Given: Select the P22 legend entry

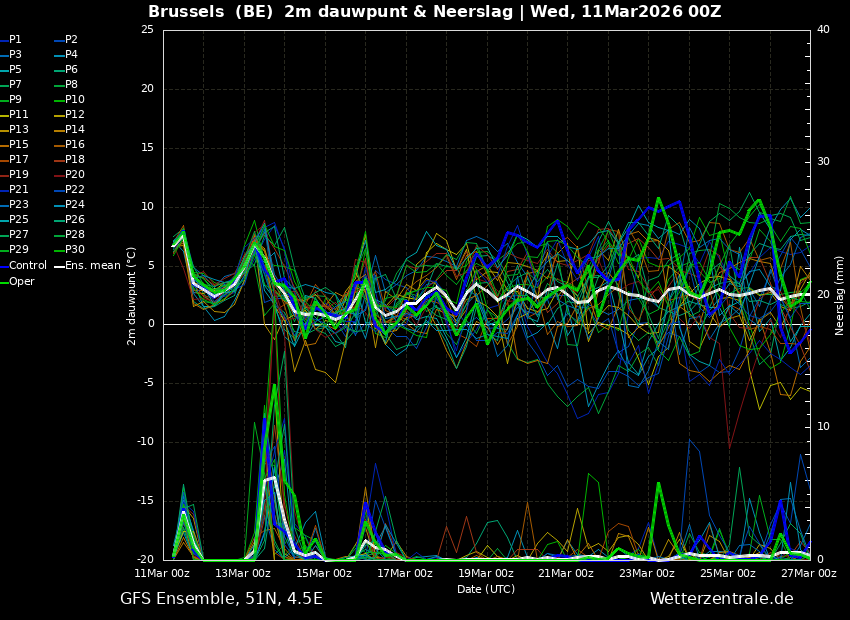Looking at the screenshot, I should click(69, 190).
